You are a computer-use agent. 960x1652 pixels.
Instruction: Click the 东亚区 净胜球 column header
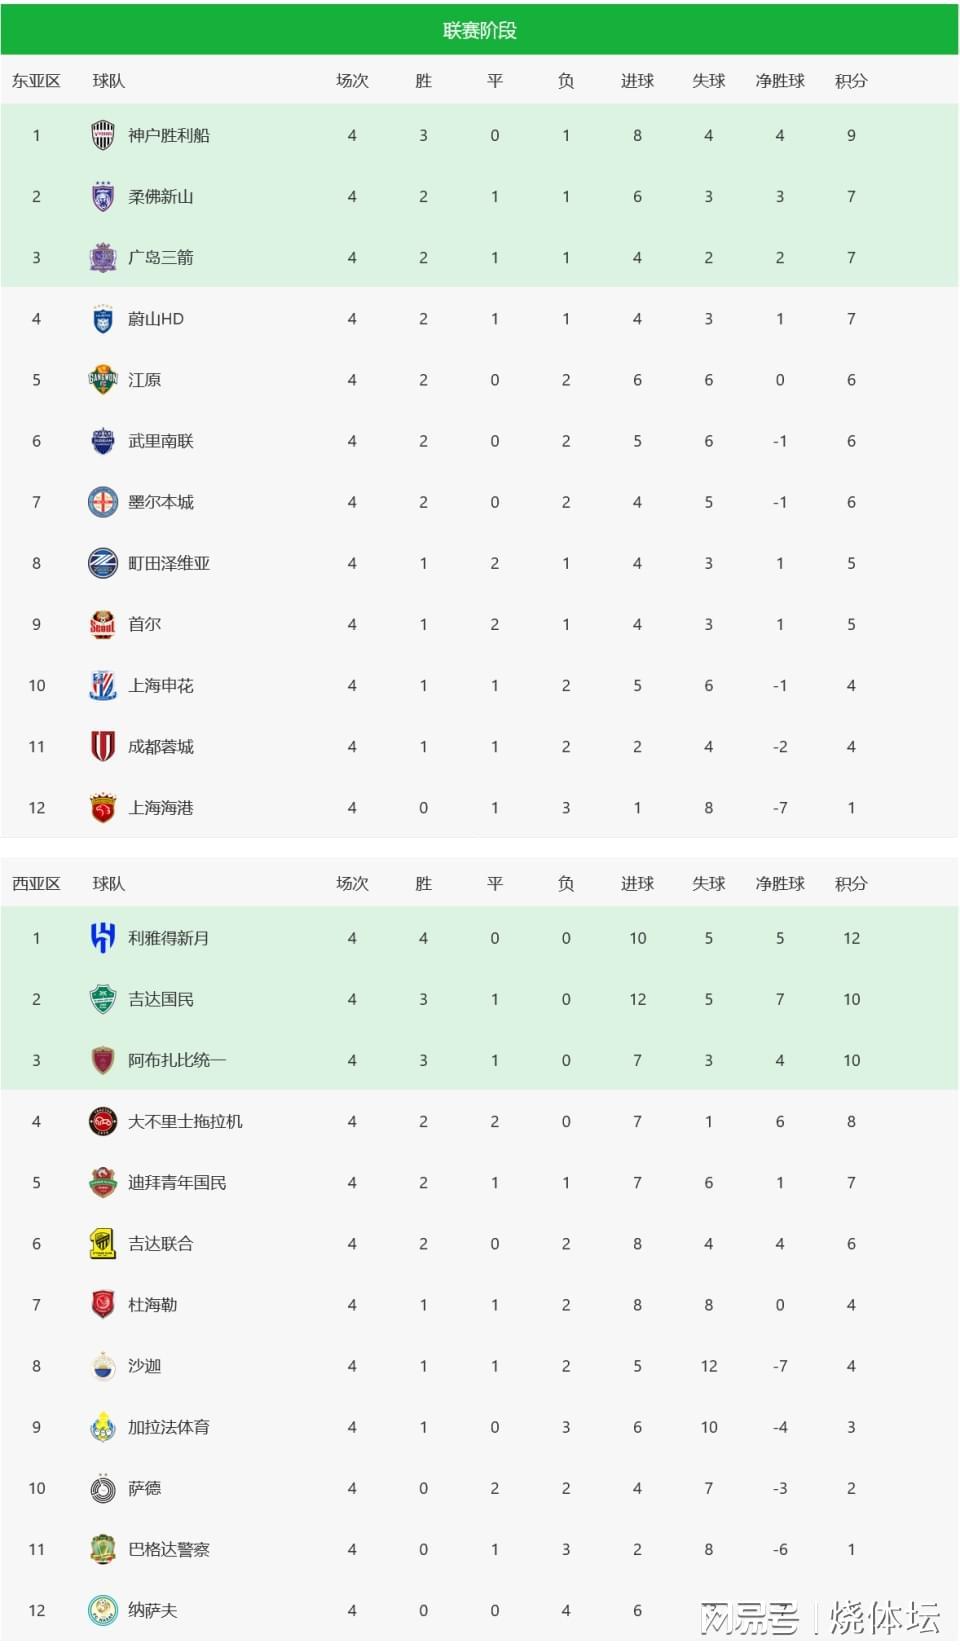pos(780,81)
